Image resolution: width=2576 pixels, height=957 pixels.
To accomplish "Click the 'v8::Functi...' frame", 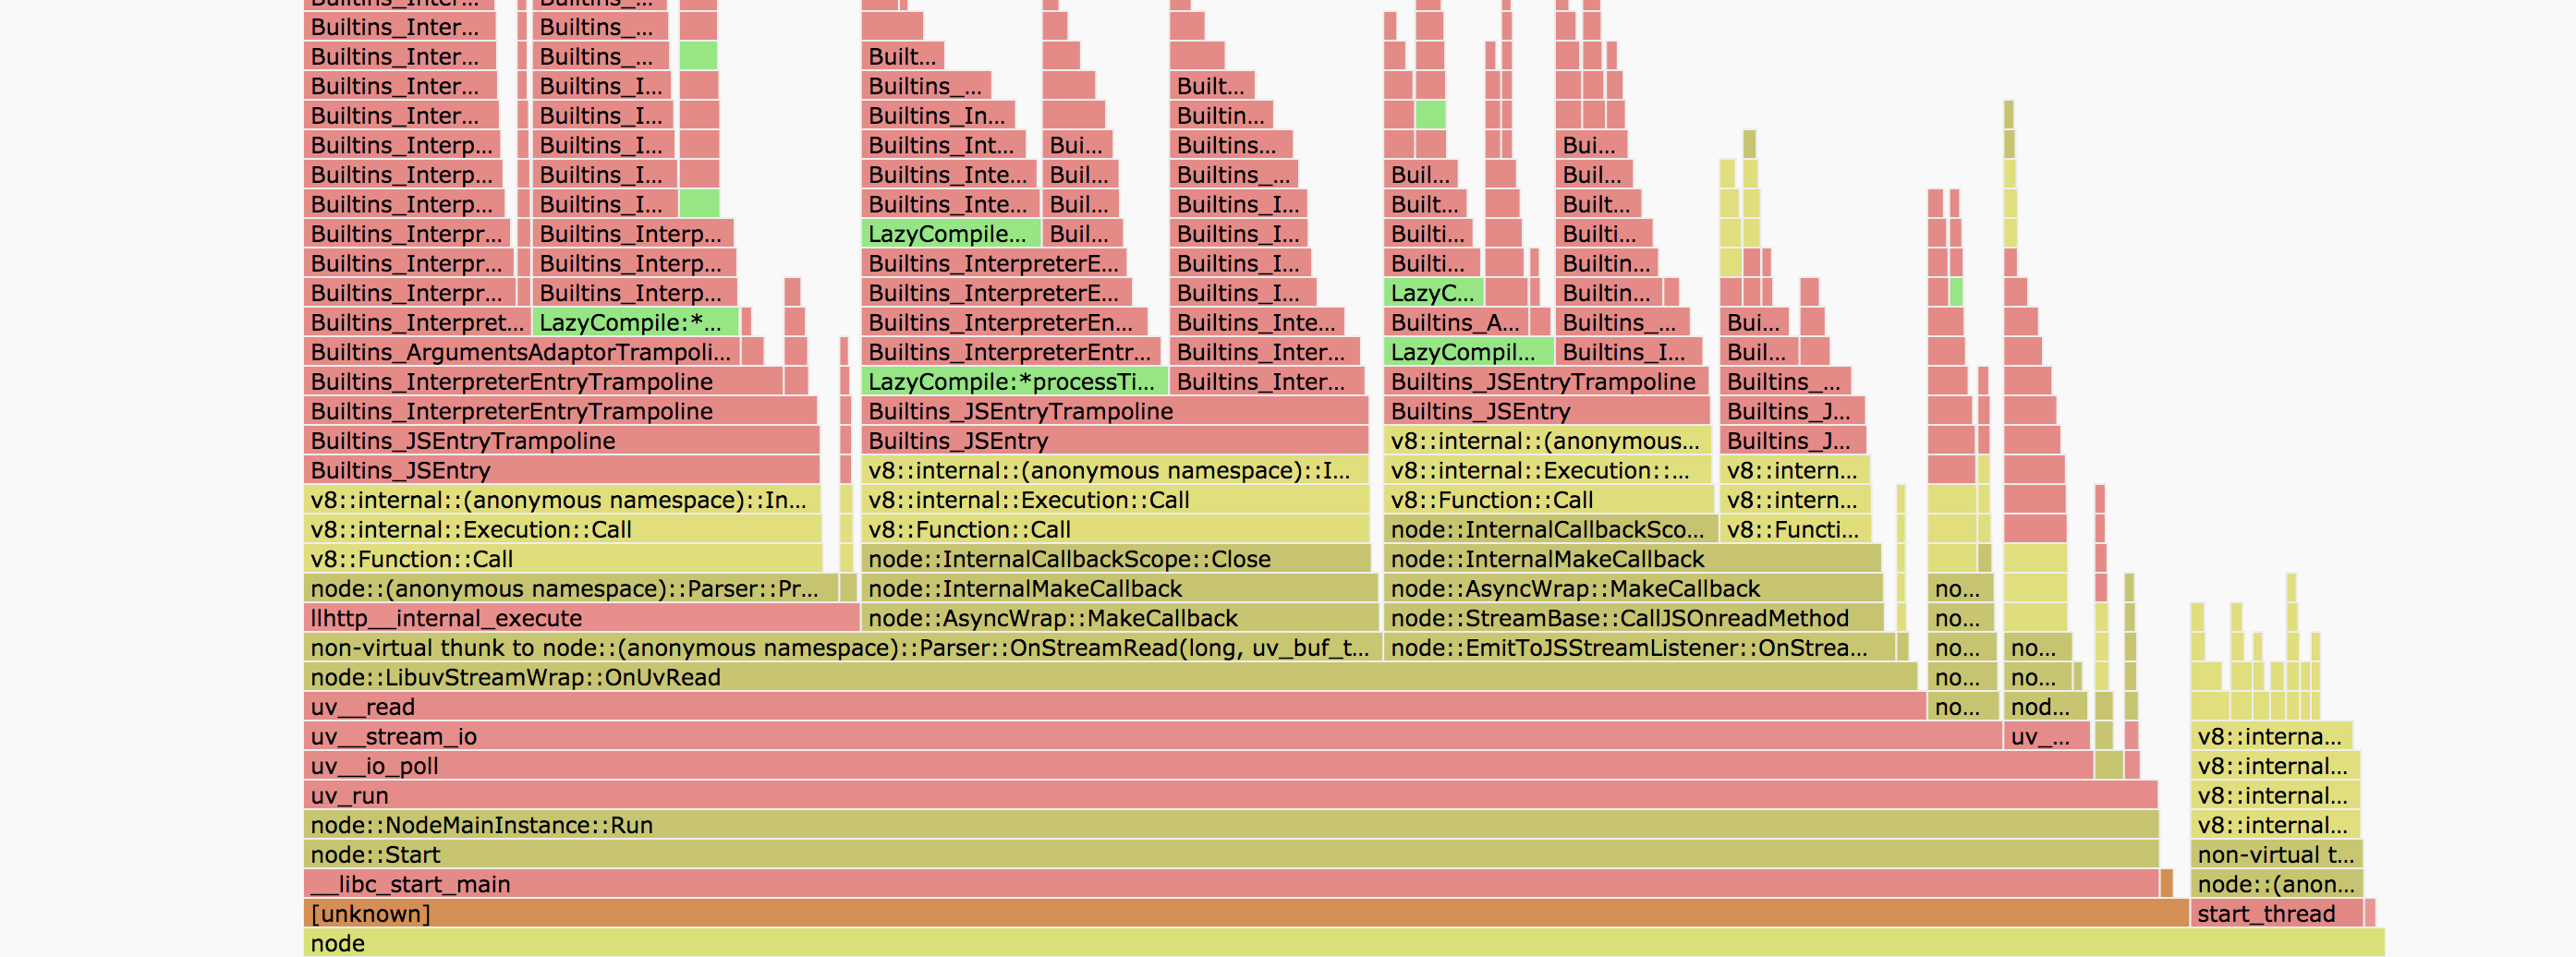I will pos(1795,530).
